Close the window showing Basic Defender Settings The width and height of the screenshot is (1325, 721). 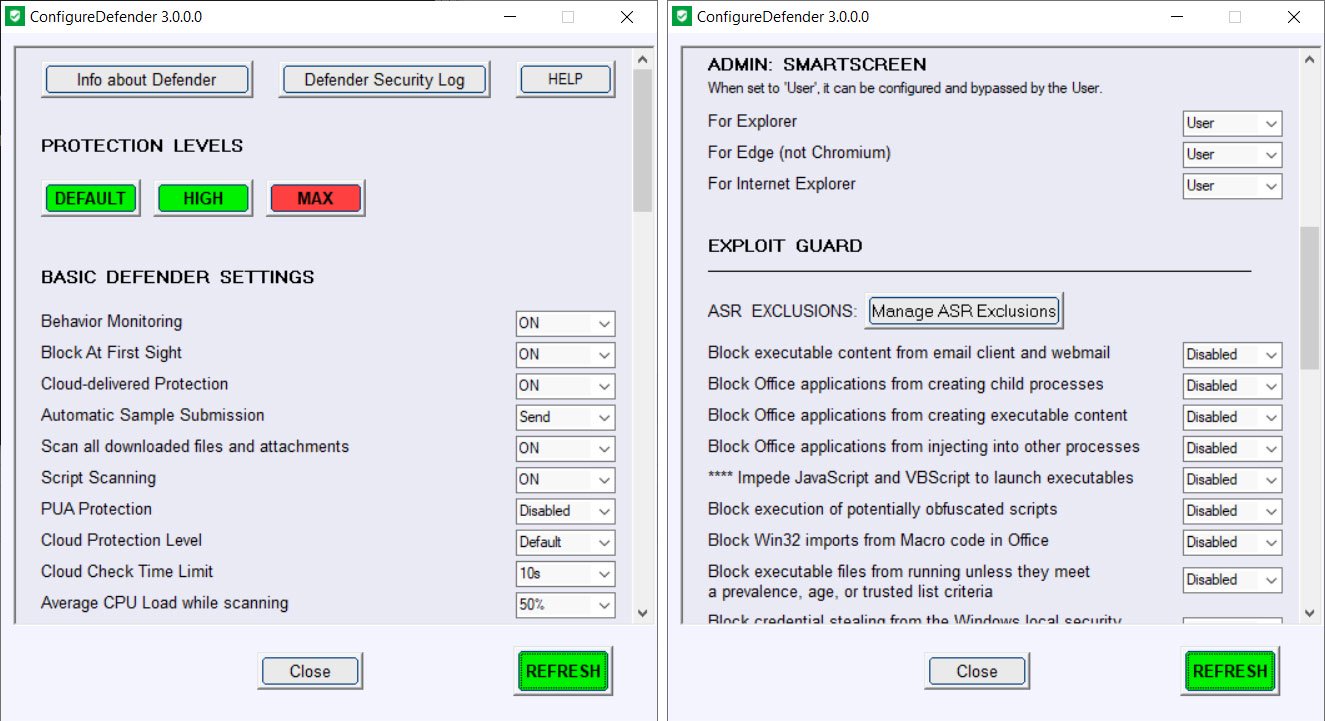click(310, 672)
